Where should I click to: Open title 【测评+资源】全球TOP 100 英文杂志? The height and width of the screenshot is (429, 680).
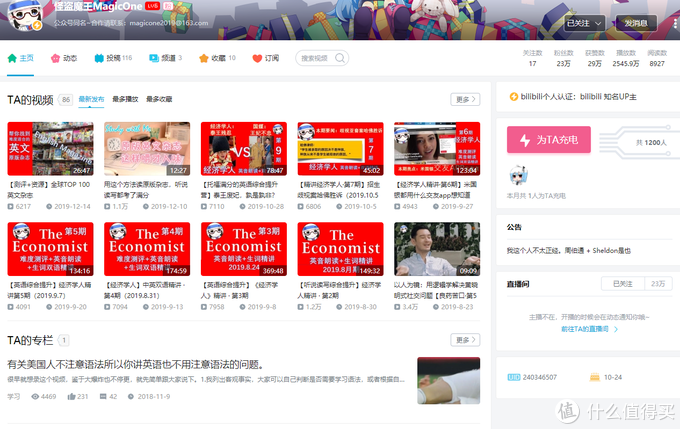coord(49,190)
